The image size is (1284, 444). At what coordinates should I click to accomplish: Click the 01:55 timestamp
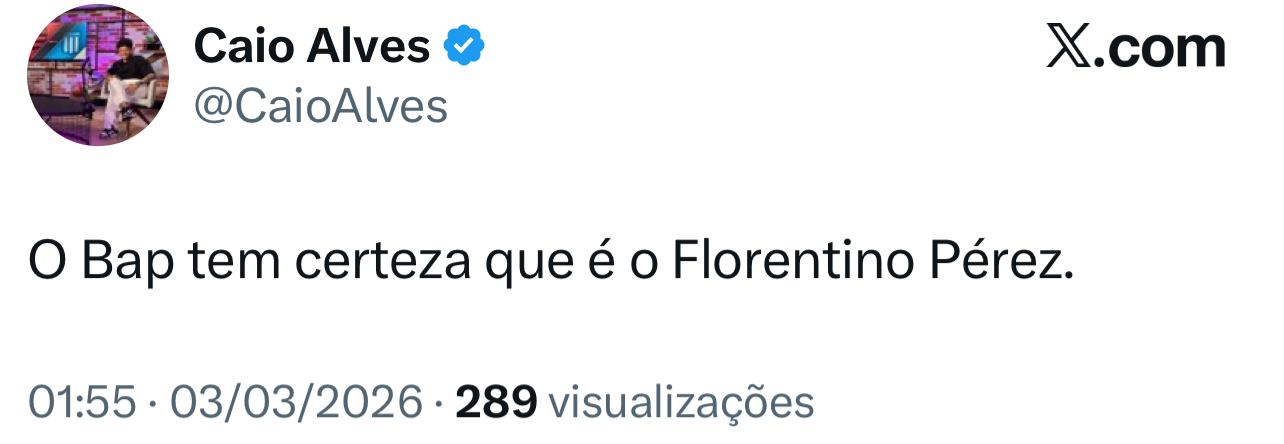81,402
